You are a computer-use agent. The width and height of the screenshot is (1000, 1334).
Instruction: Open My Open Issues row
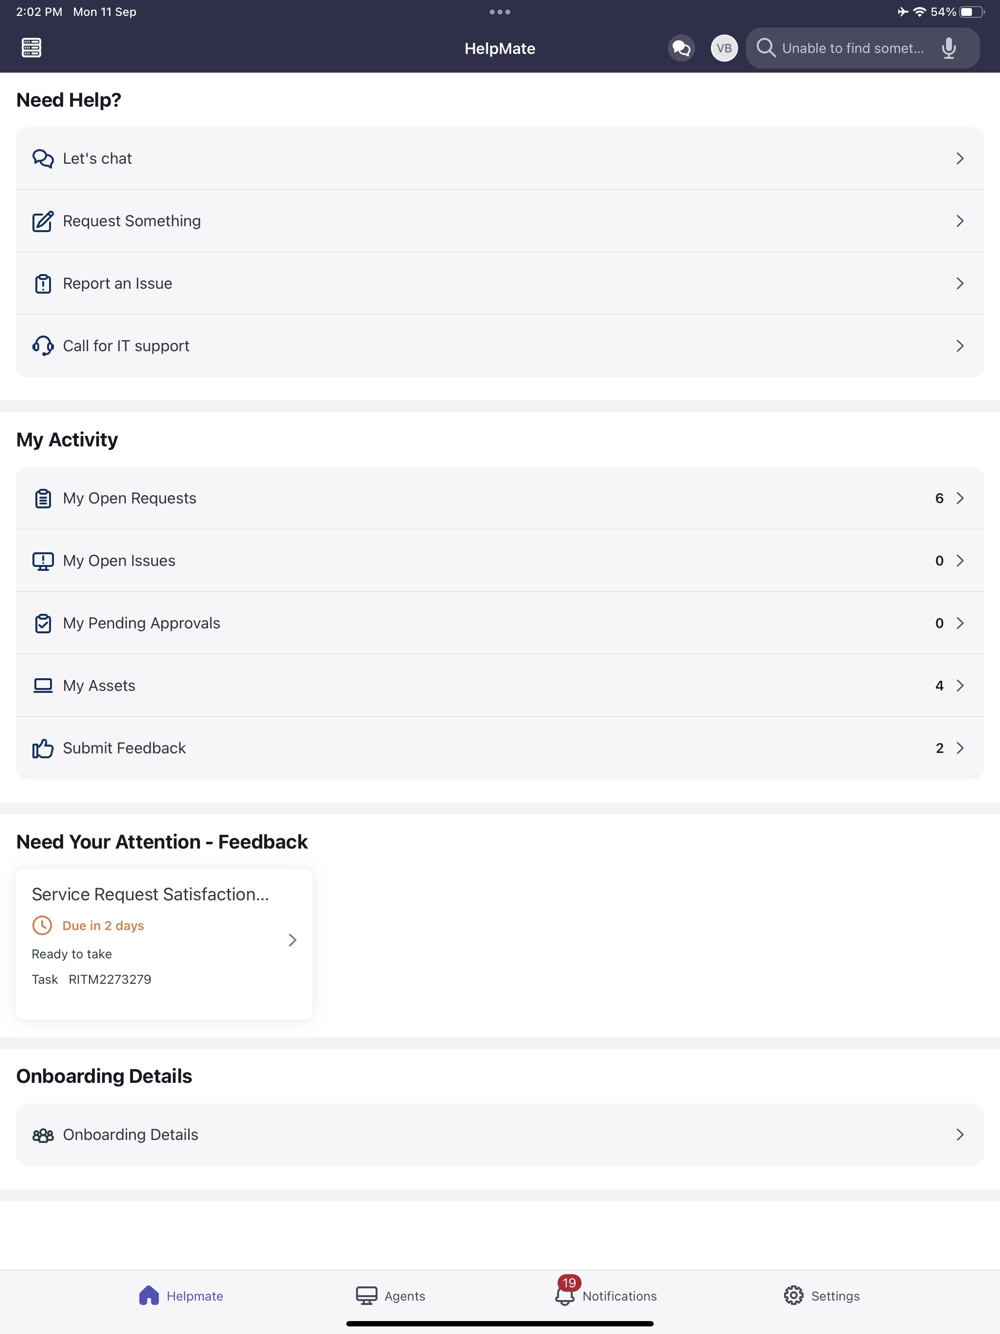tap(500, 561)
